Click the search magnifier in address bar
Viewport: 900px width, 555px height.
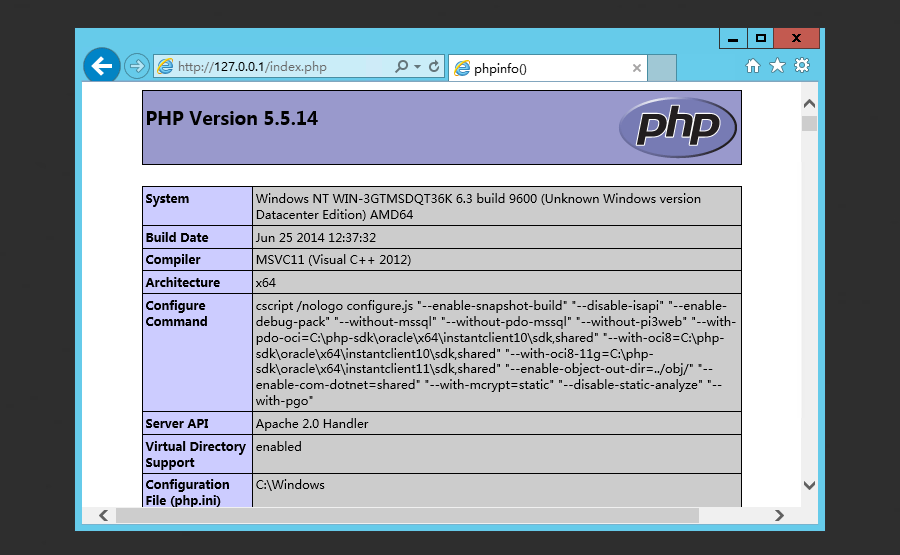tap(402, 67)
